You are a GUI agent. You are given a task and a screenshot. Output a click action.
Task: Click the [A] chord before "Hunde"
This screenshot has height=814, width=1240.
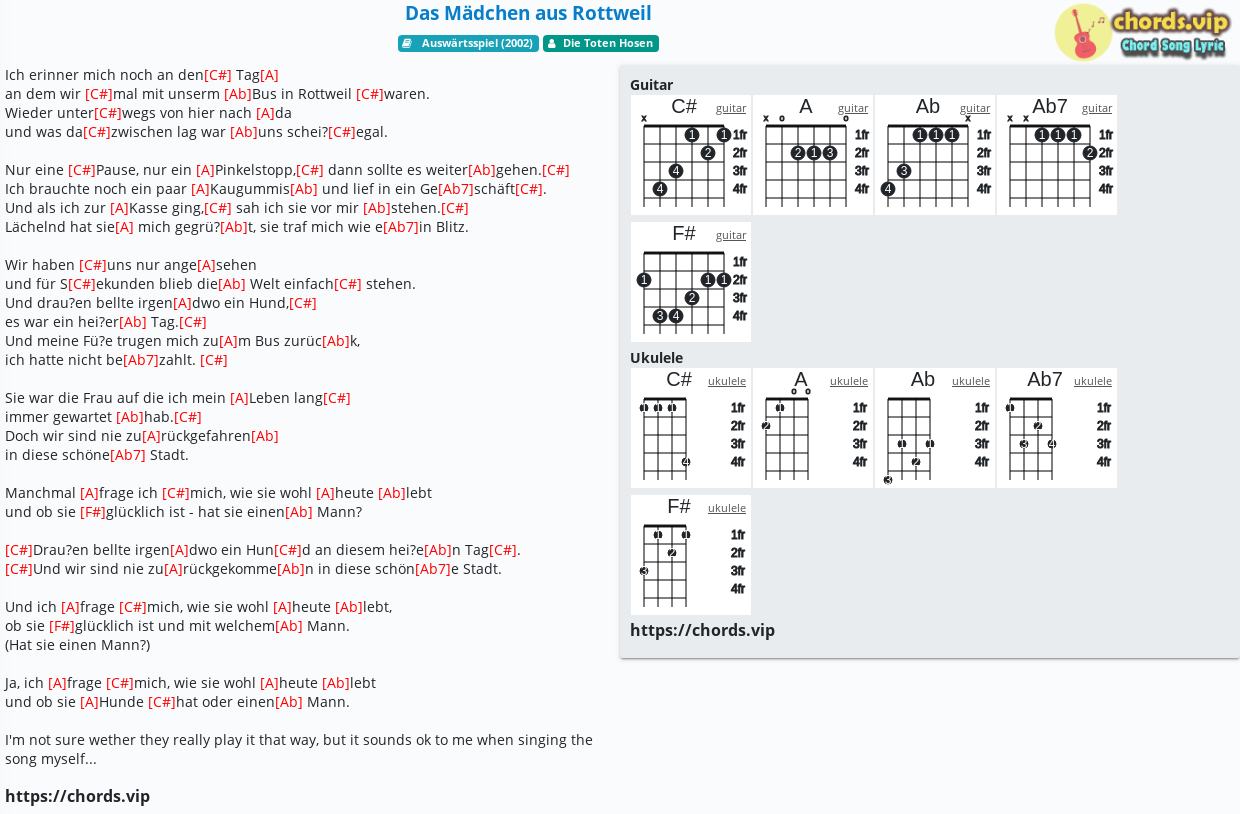tap(89, 702)
